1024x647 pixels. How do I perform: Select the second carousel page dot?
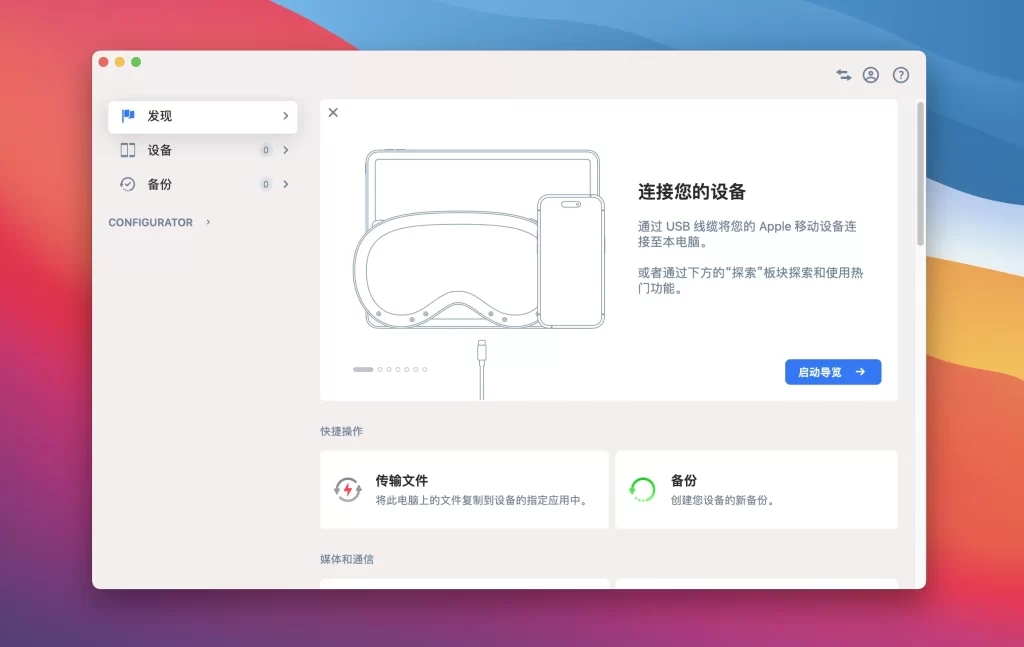(380, 369)
